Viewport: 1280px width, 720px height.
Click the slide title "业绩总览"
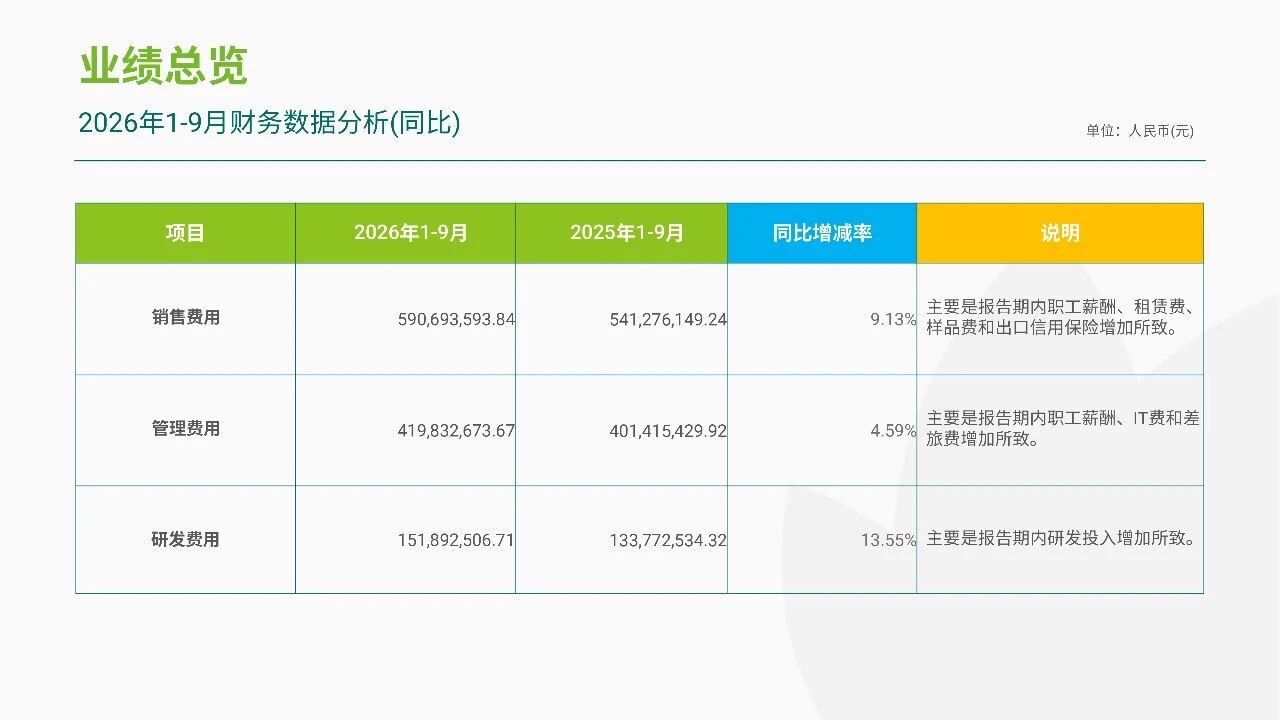[x=163, y=67]
